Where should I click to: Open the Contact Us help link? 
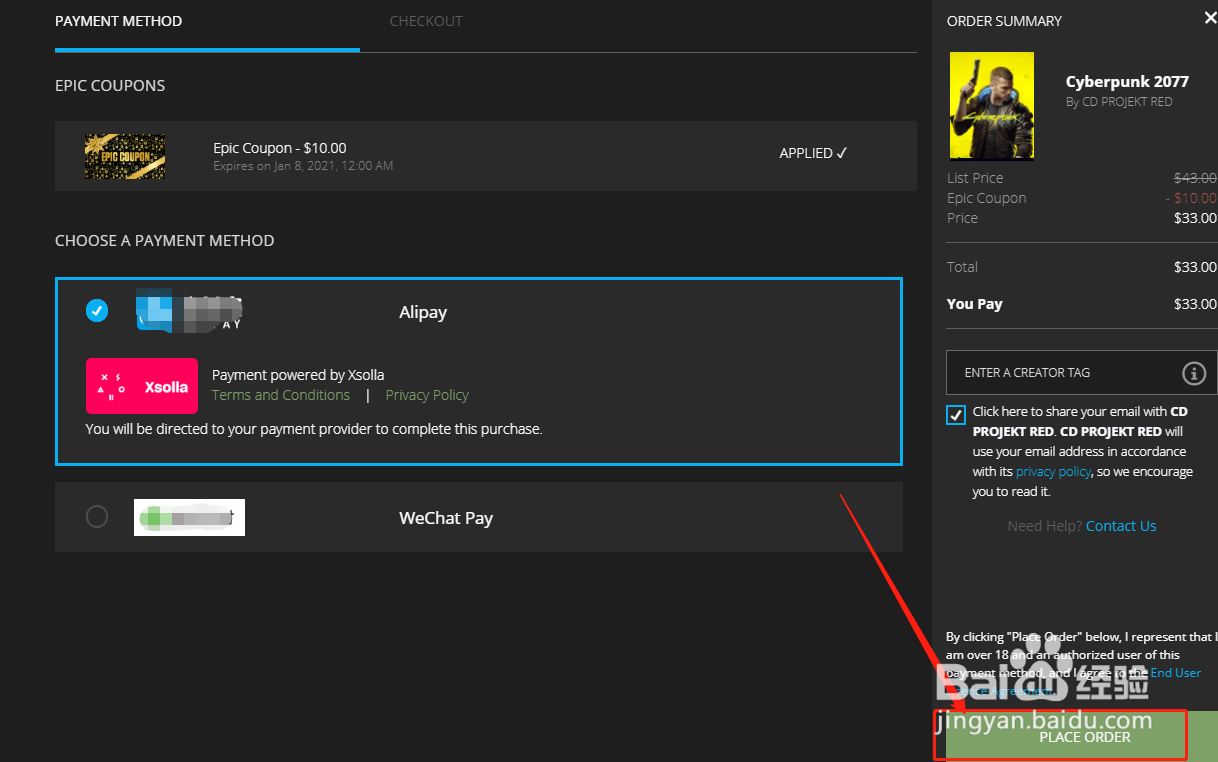[x=1121, y=526]
